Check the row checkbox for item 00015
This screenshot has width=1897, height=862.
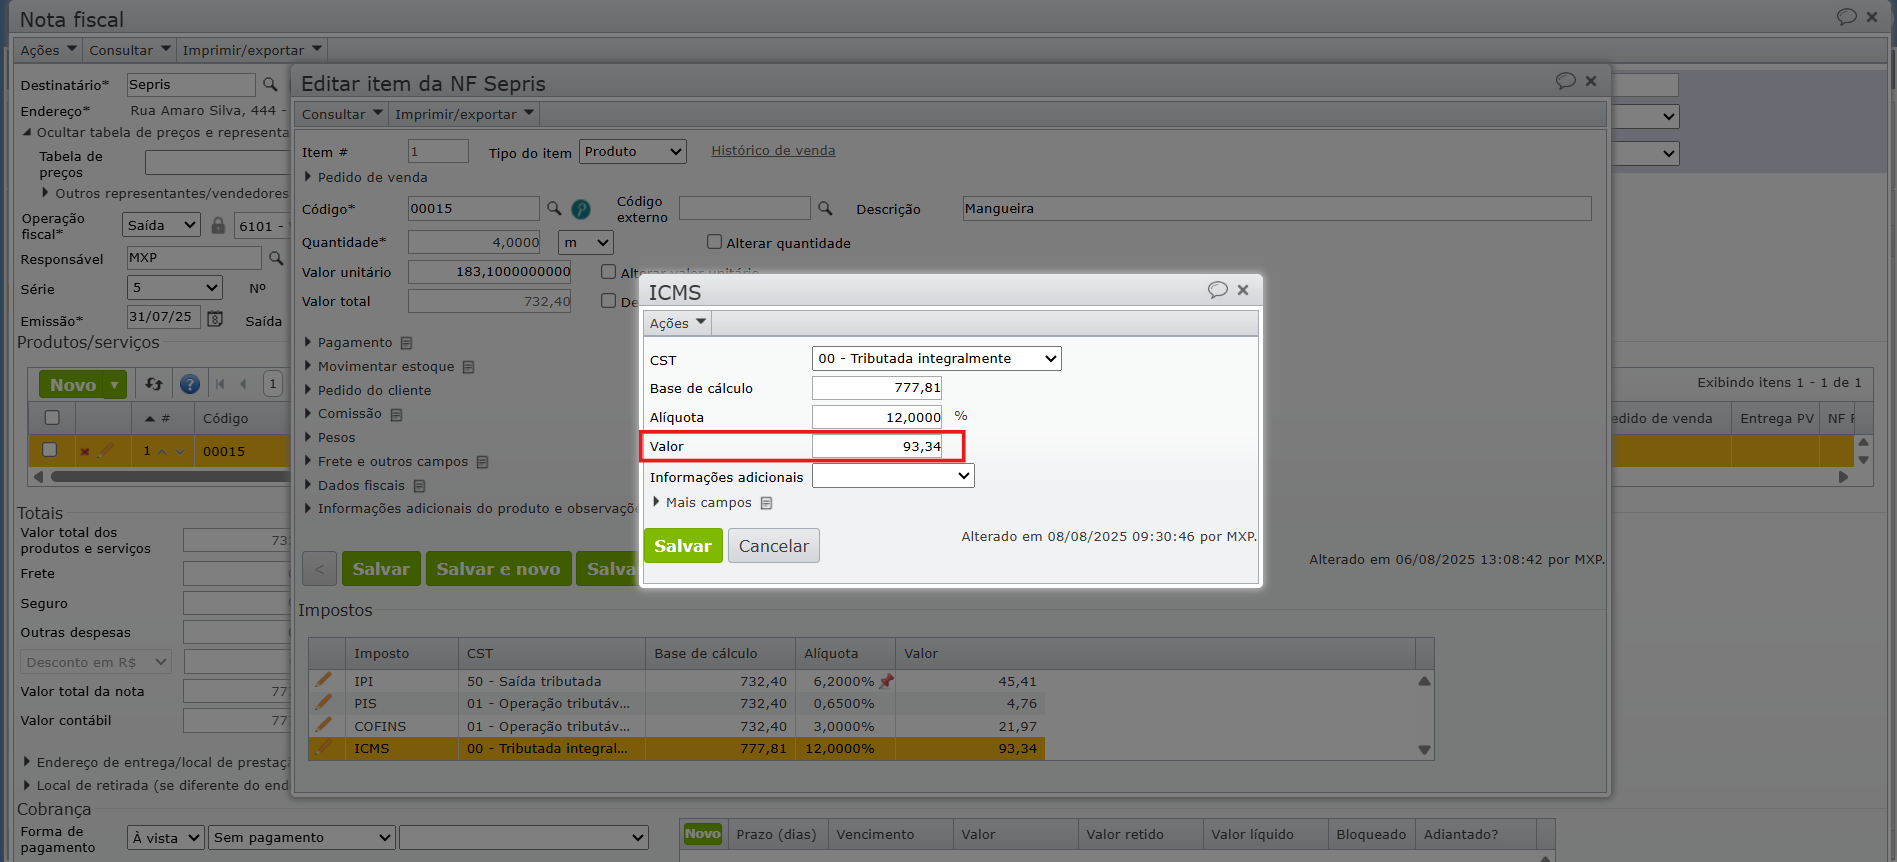pos(49,450)
